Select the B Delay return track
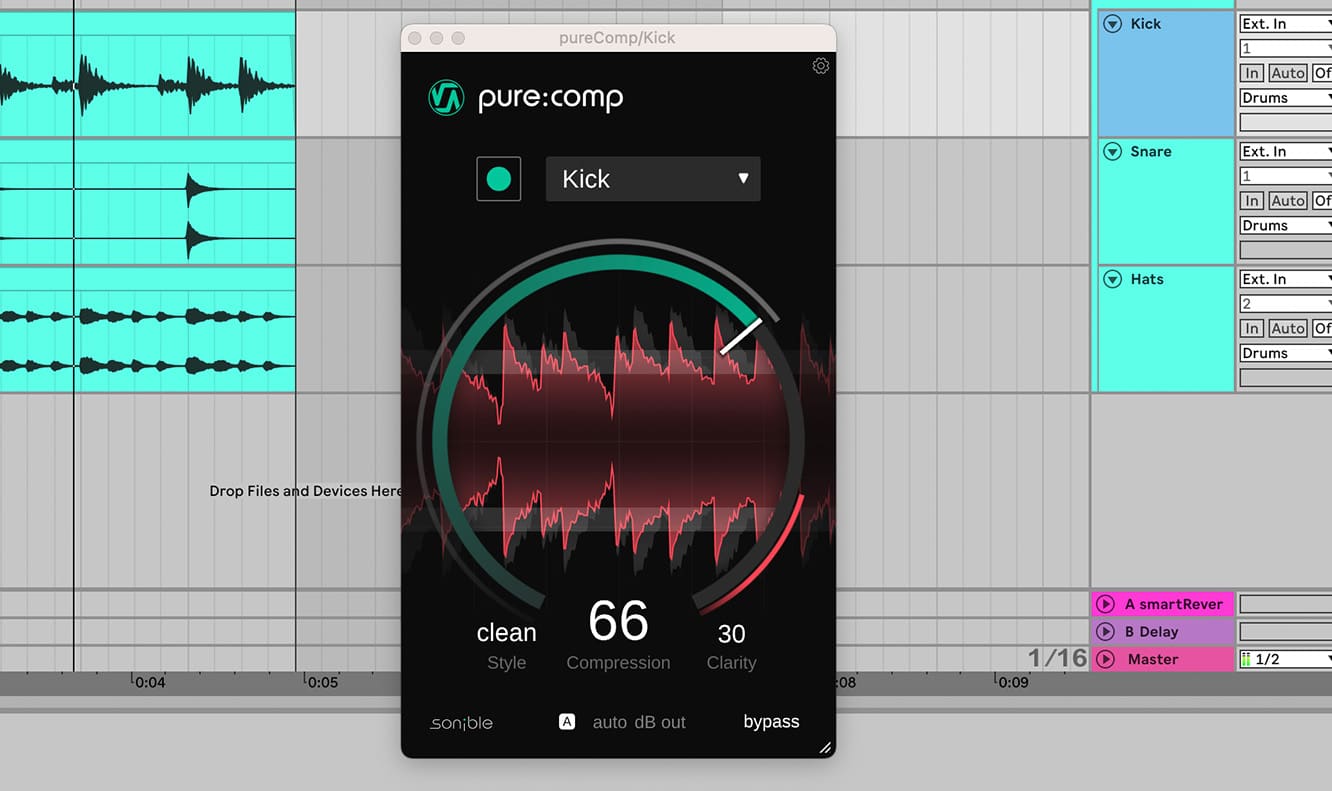 [1151, 632]
